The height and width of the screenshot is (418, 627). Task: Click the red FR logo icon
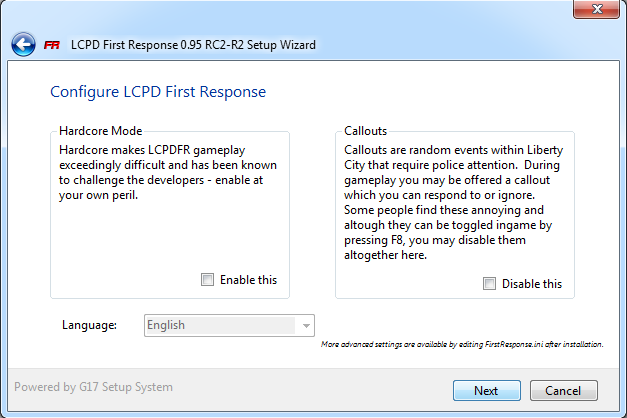(x=52, y=45)
